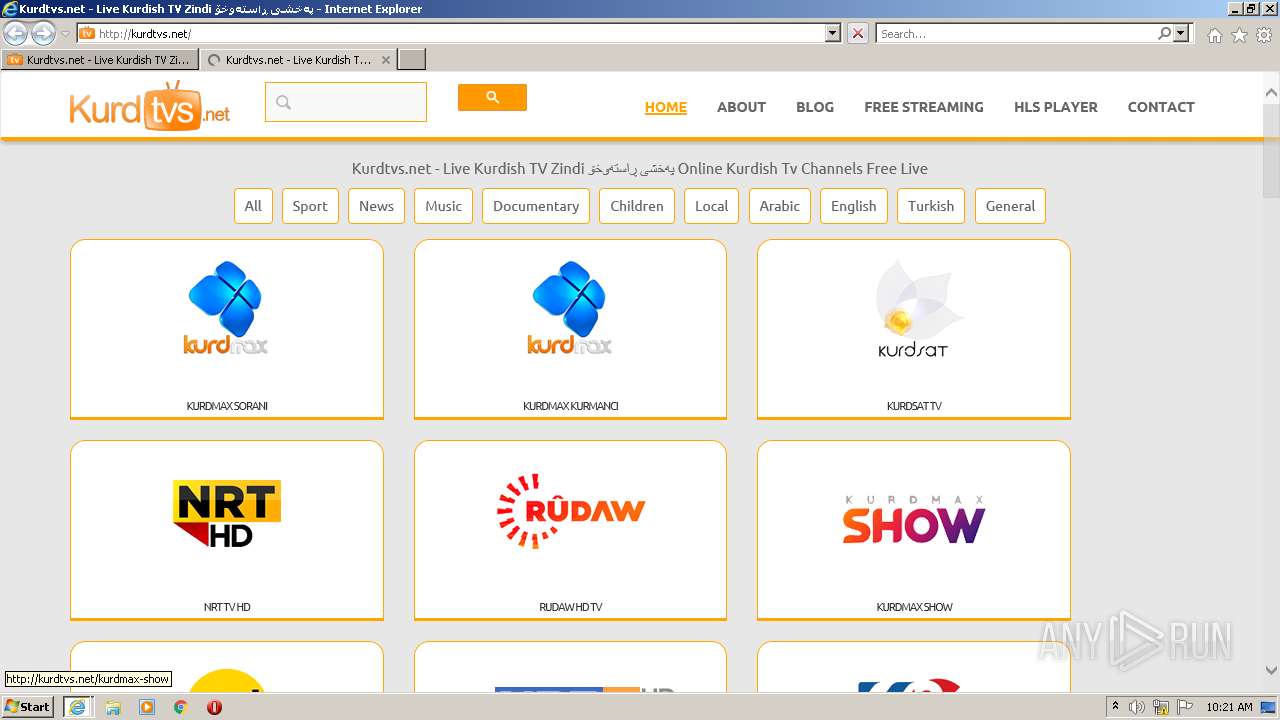Filter channels by English
The width and height of the screenshot is (1280, 720).
tap(853, 206)
